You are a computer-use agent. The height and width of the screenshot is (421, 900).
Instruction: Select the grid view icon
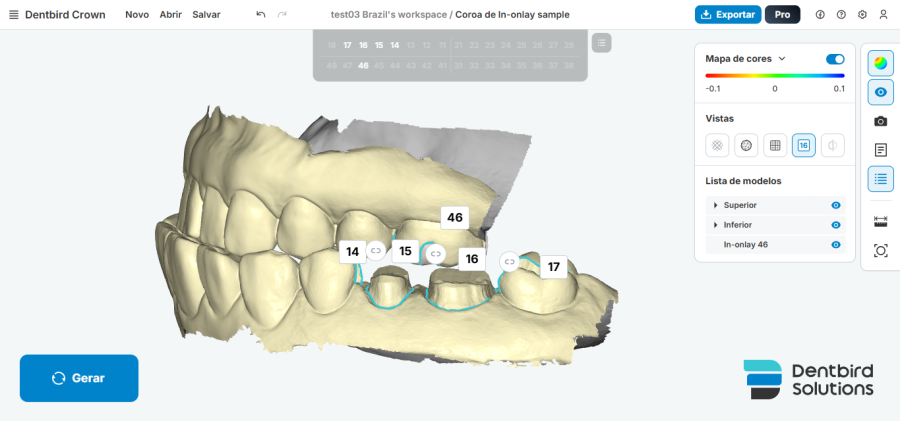click(x=775, y=145)
